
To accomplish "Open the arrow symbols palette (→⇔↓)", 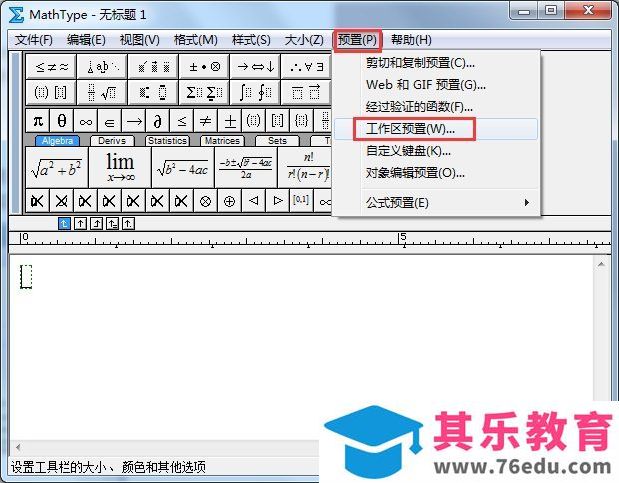I will tap(255, 67).
